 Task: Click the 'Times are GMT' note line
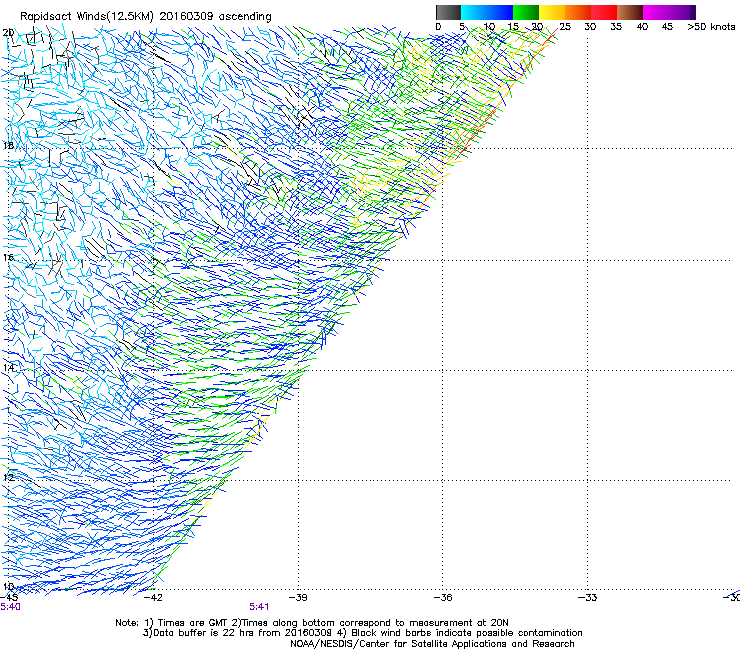click(312, 623)
